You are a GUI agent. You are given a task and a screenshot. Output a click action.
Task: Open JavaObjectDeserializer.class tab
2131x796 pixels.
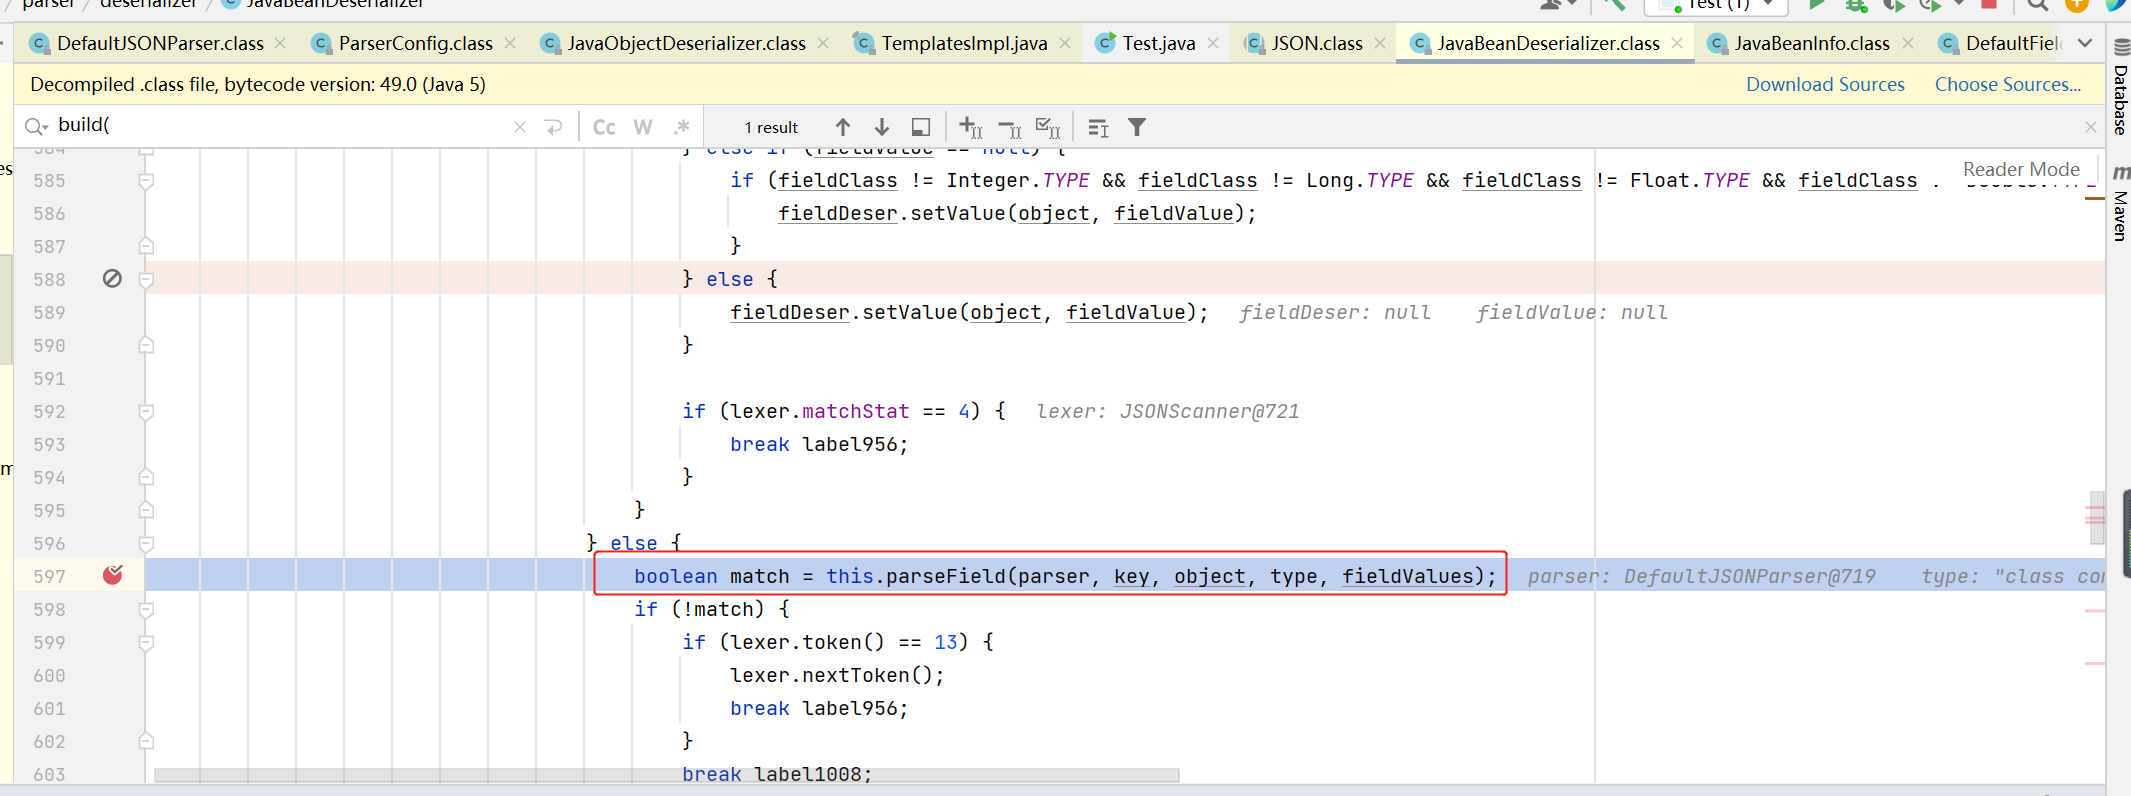point(686,43)
